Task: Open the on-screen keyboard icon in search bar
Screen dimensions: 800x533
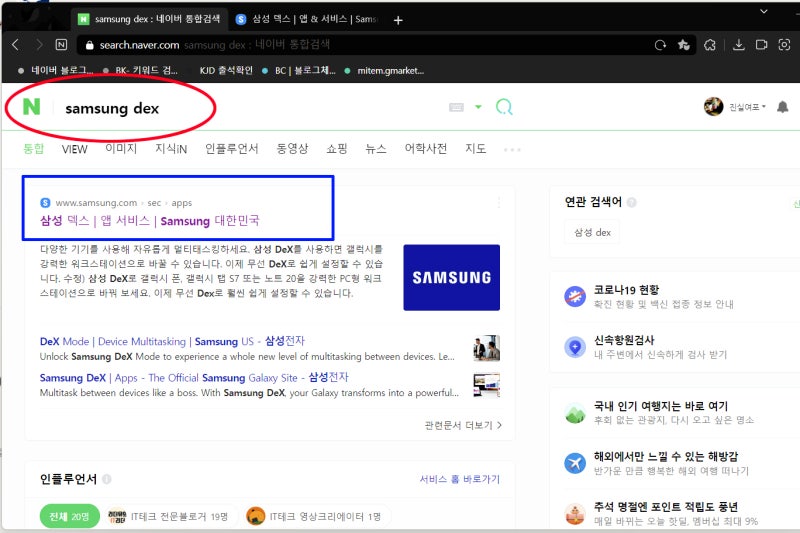Action: coord(456,107)
